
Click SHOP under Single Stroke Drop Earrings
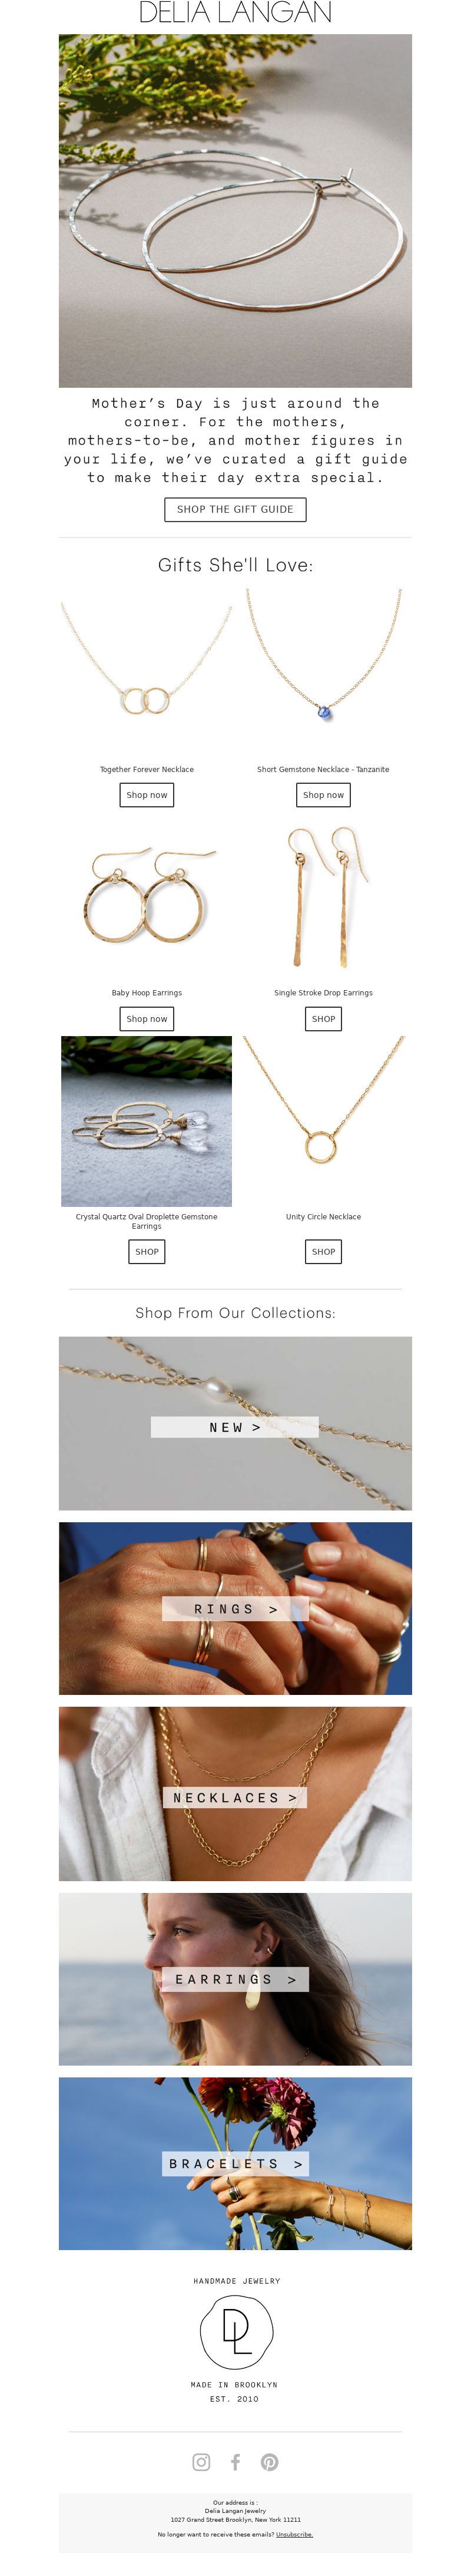click(323, 1019)
